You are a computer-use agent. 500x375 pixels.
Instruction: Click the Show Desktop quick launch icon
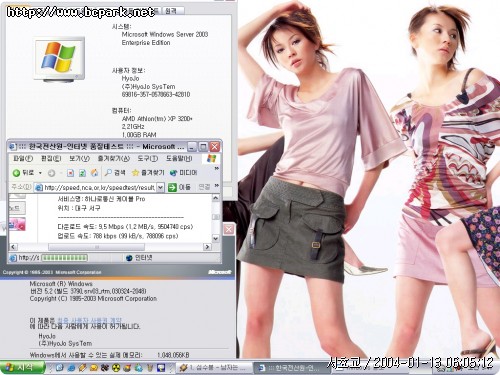60,368
